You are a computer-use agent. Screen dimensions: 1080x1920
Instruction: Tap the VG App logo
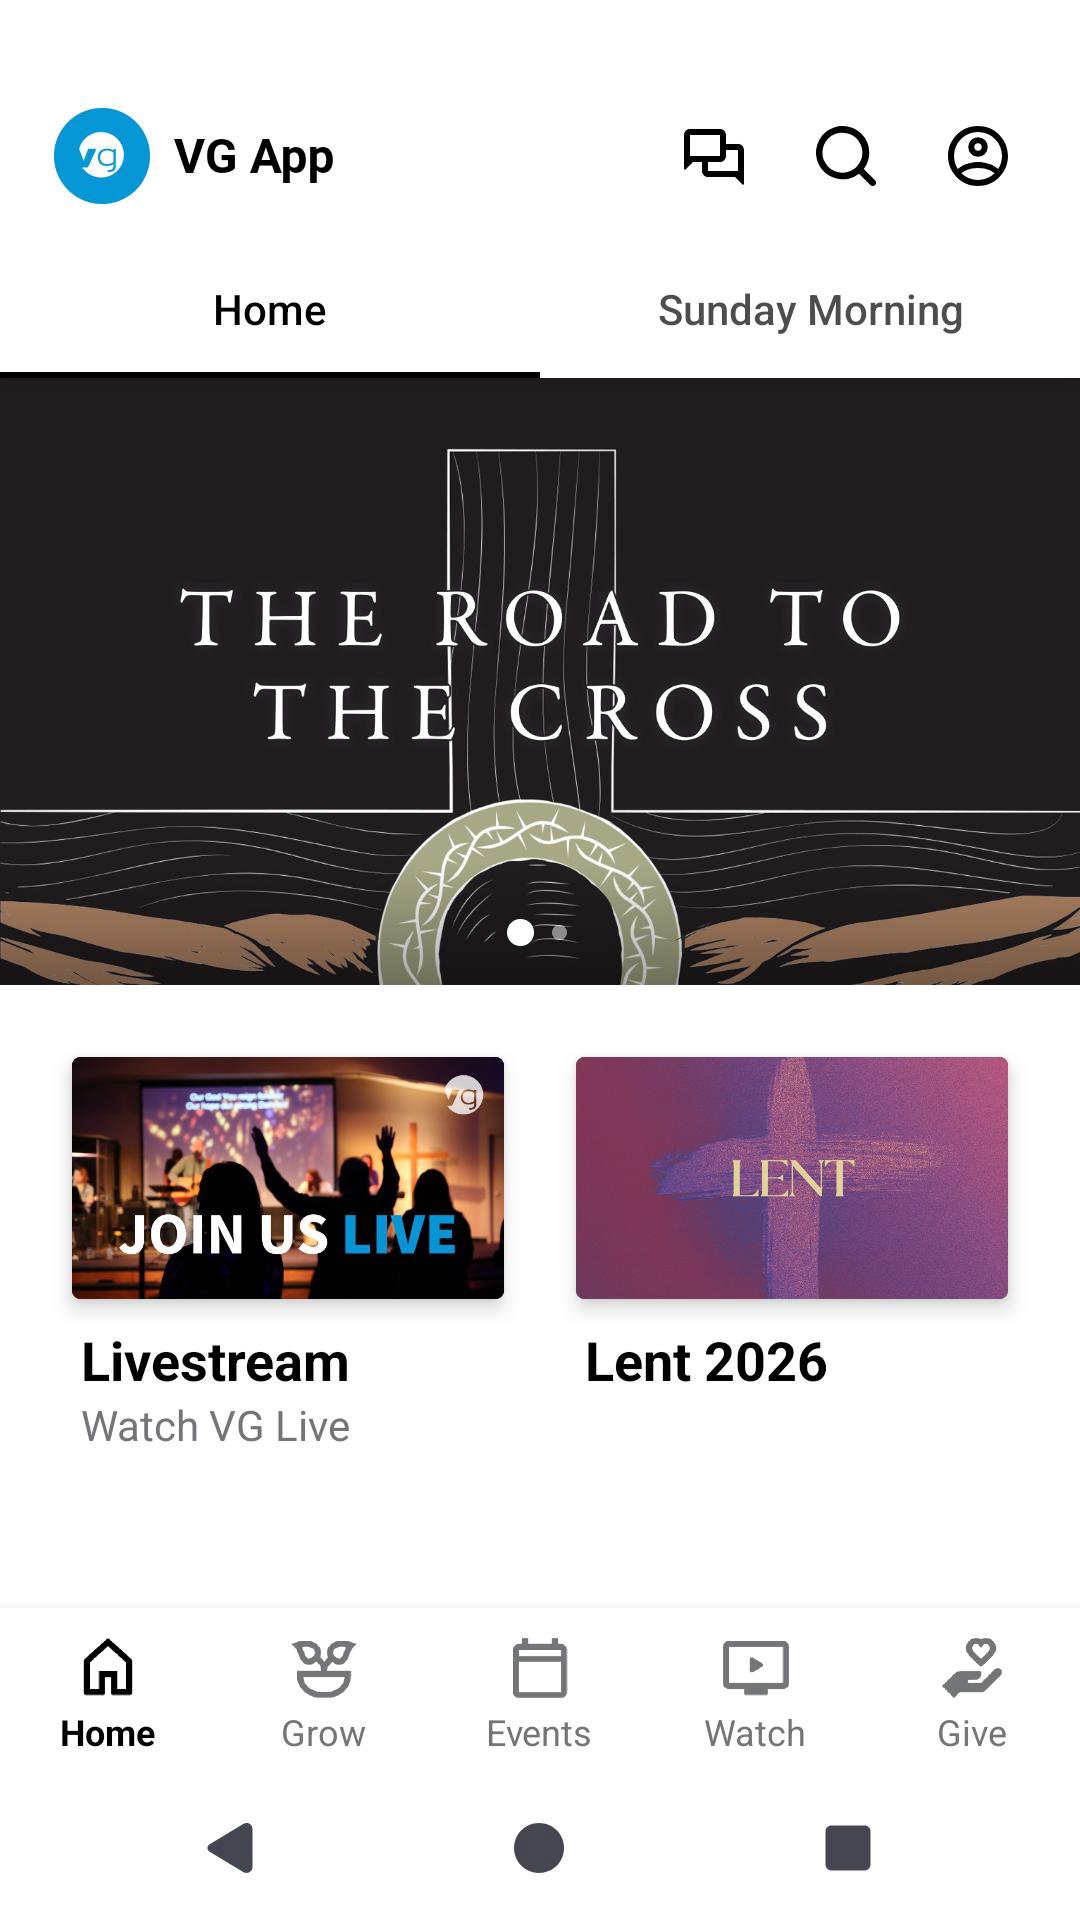coord(102,156)
